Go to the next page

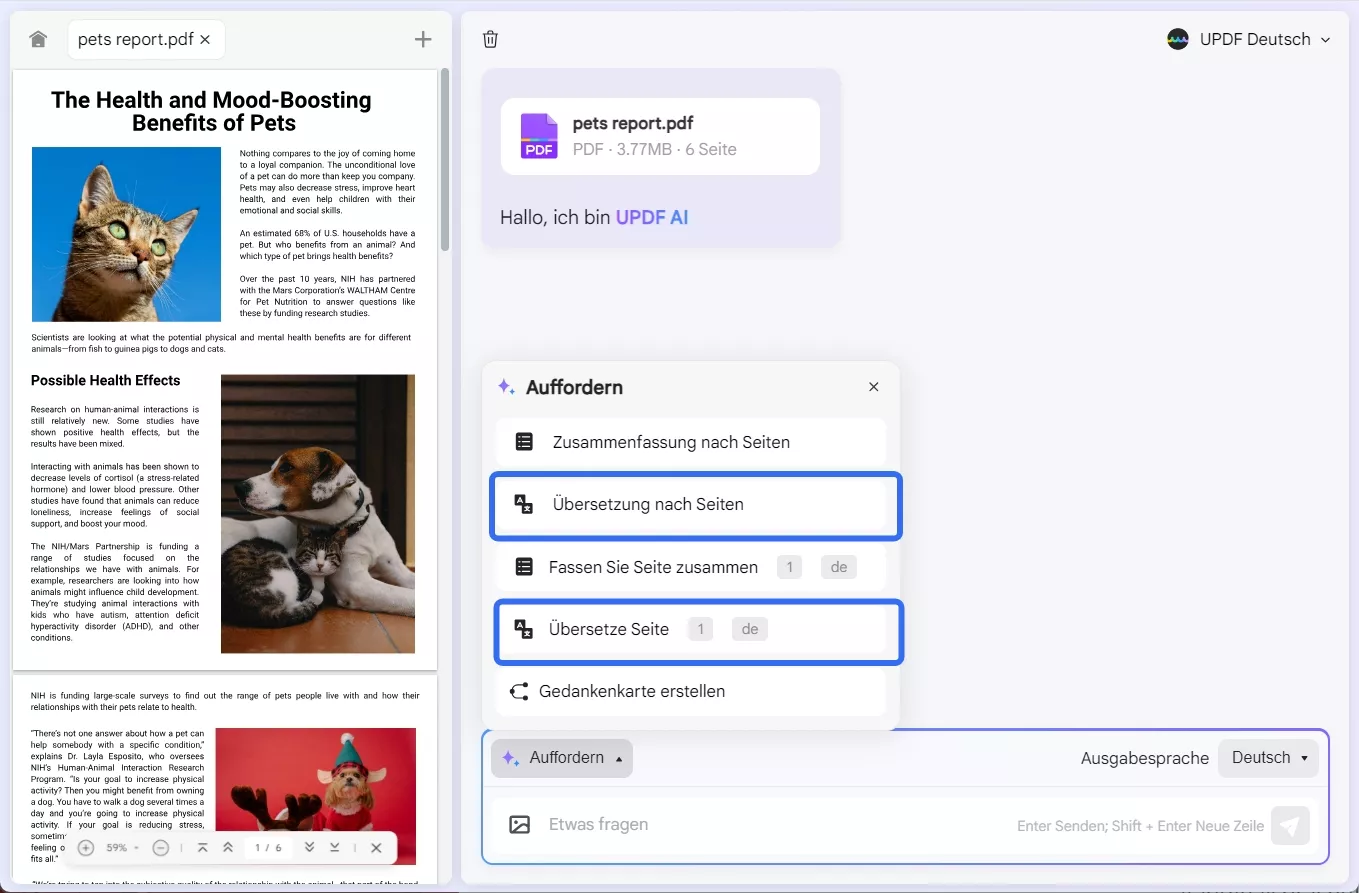309,848
